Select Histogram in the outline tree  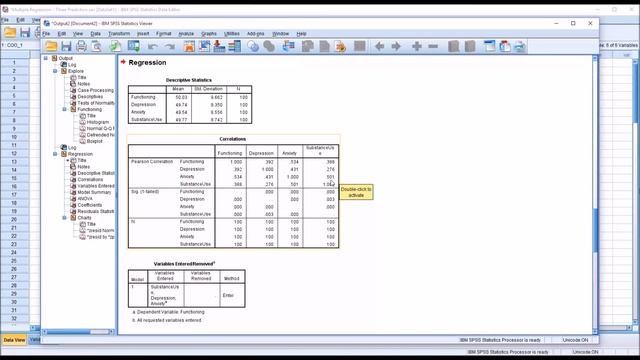pos(98,122)
